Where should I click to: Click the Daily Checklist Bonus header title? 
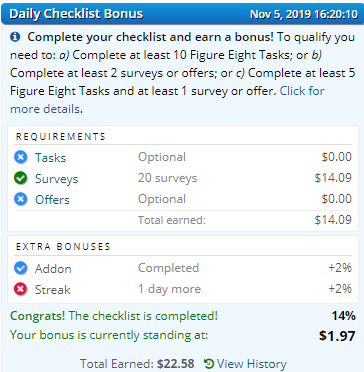76,14
